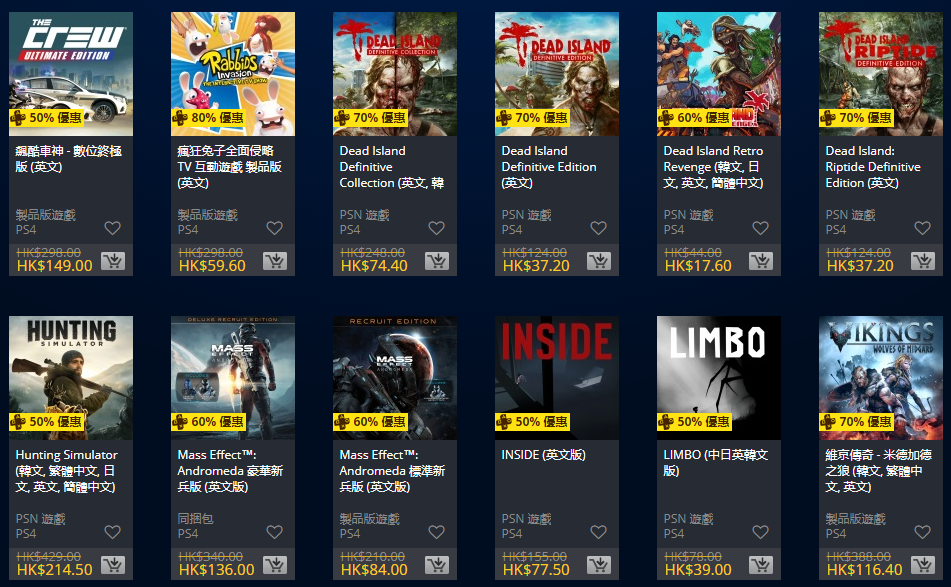951x587 pixels.
Task: Add LIMBO to cart
Action: point(761,565)
